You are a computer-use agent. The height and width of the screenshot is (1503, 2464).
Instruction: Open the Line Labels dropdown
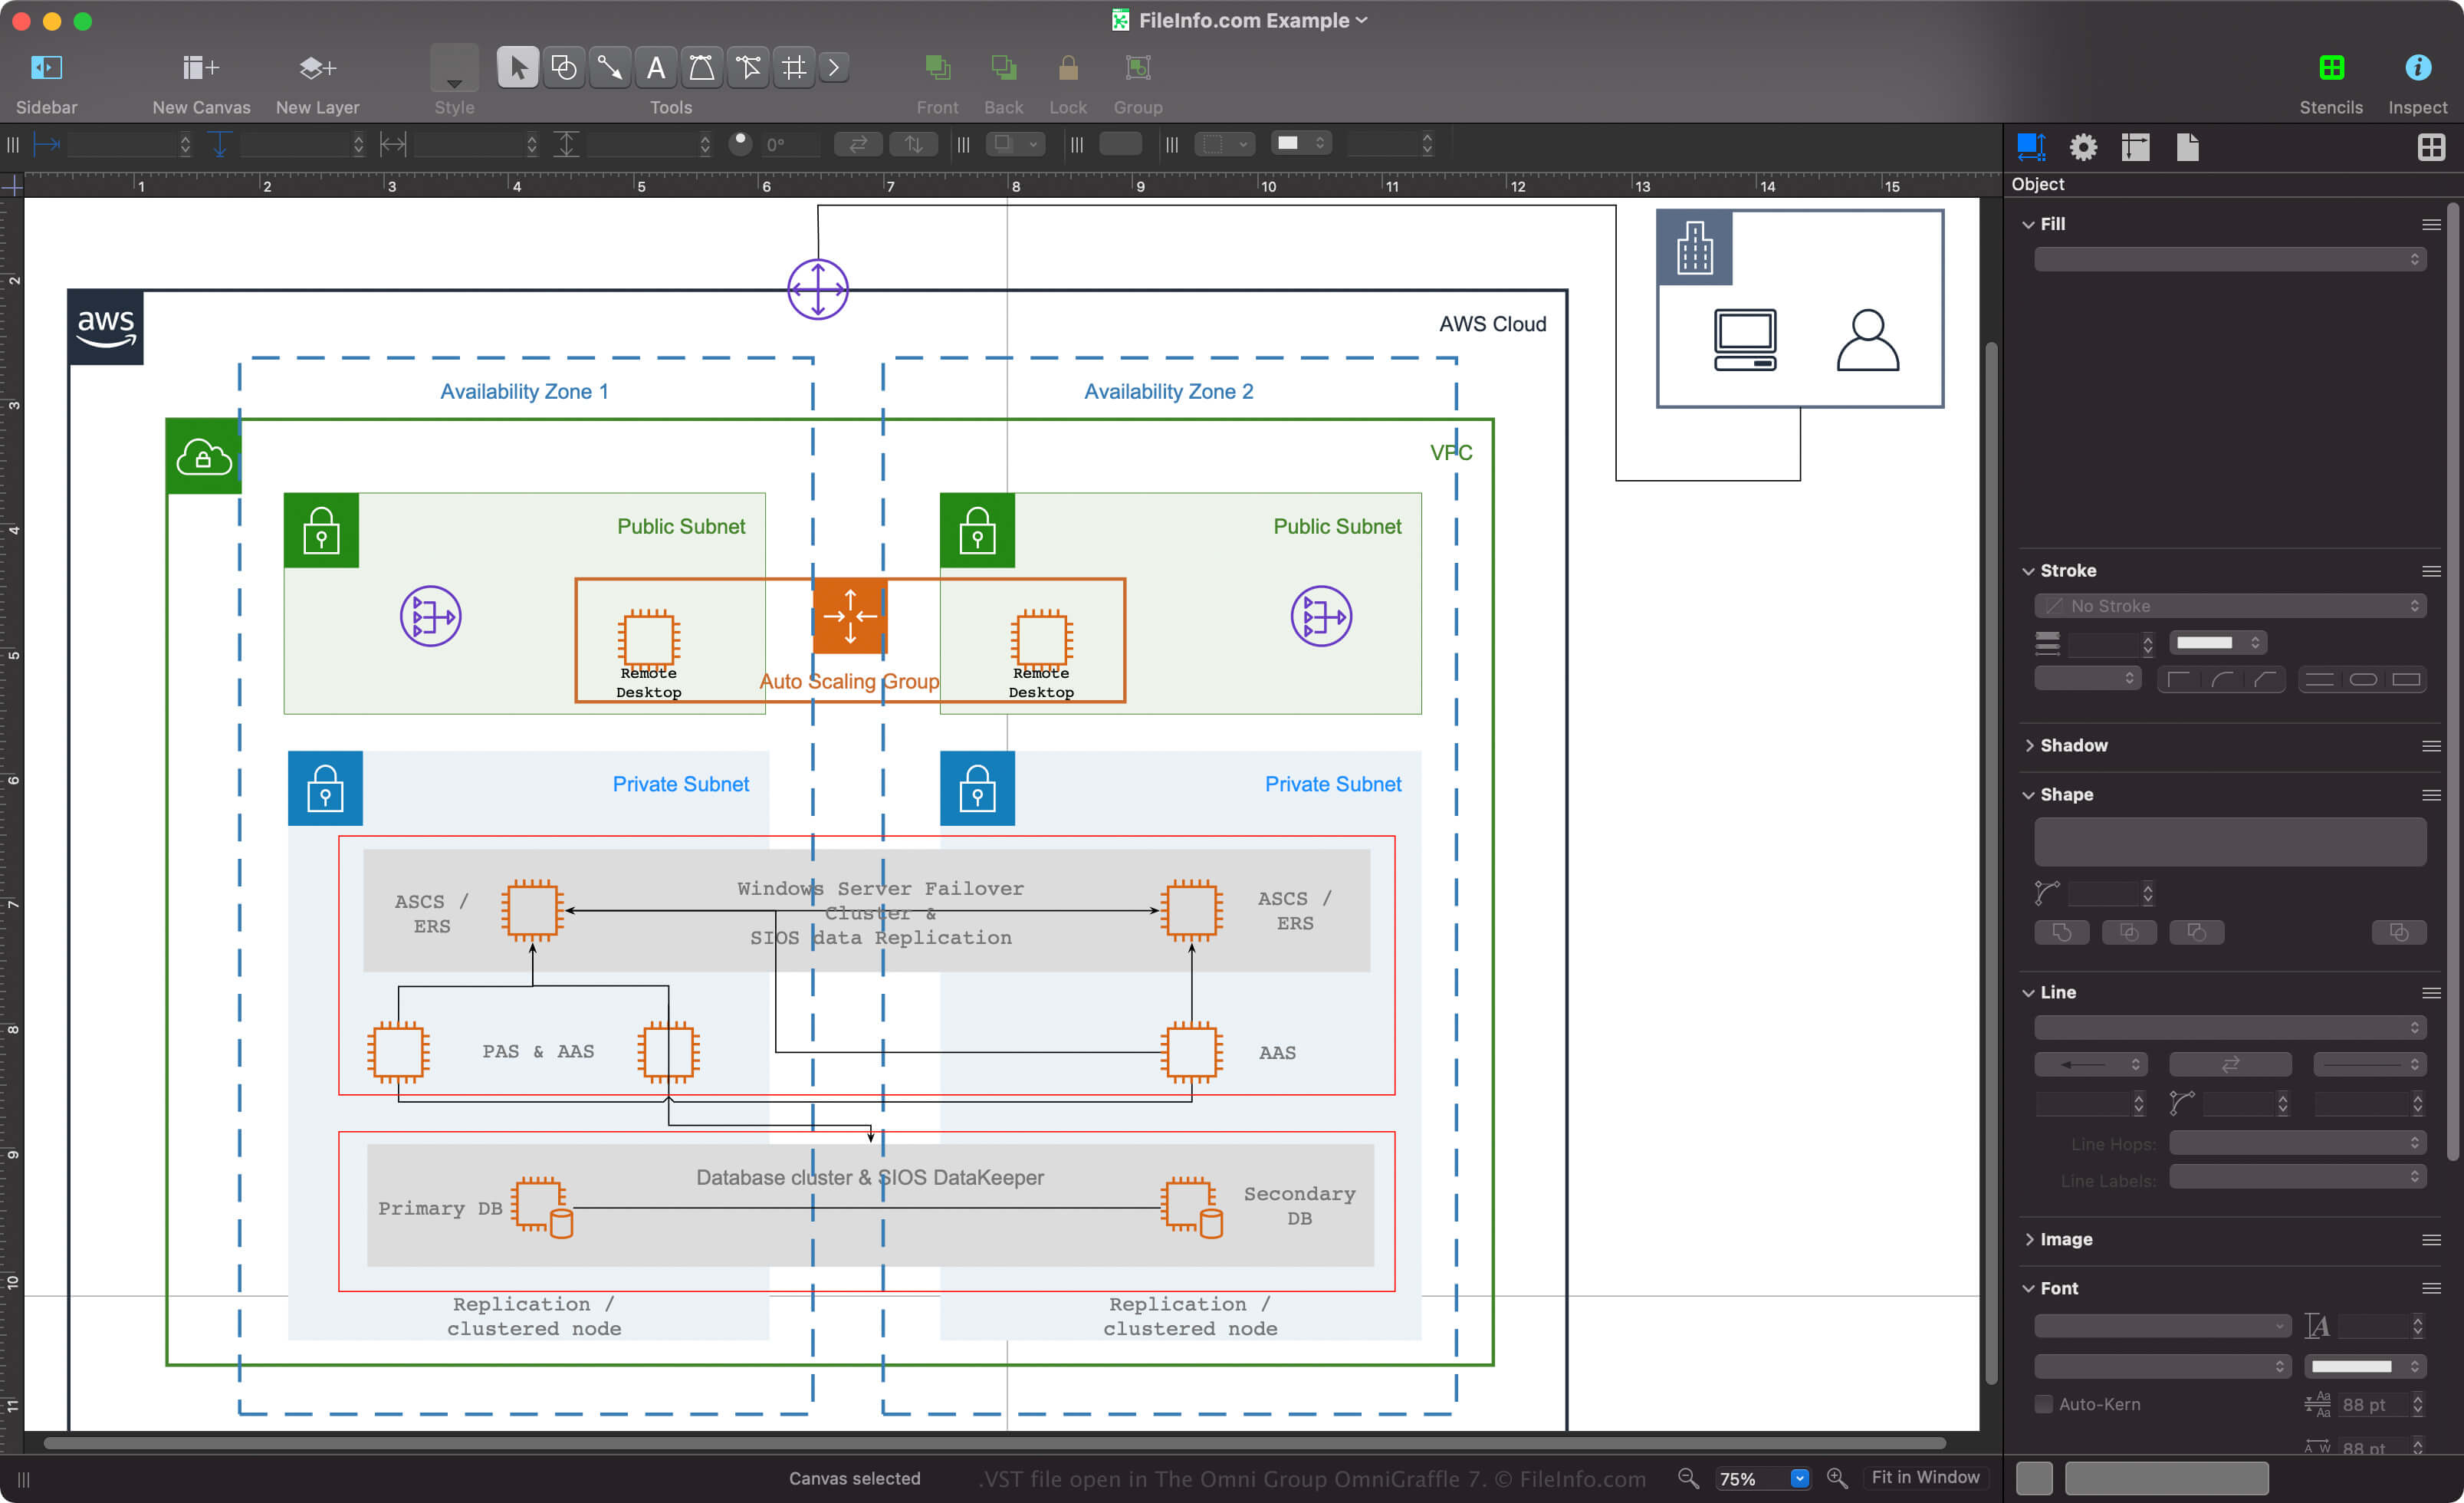[x=2296, y=1178]
